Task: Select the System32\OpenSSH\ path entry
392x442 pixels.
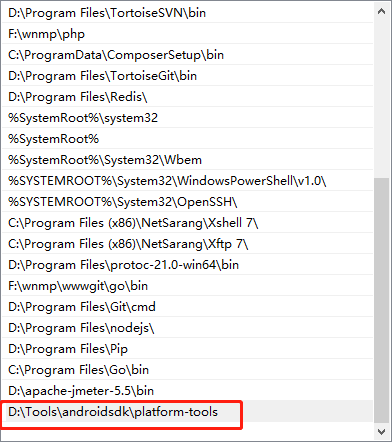Action: click(x=187, y=202)
